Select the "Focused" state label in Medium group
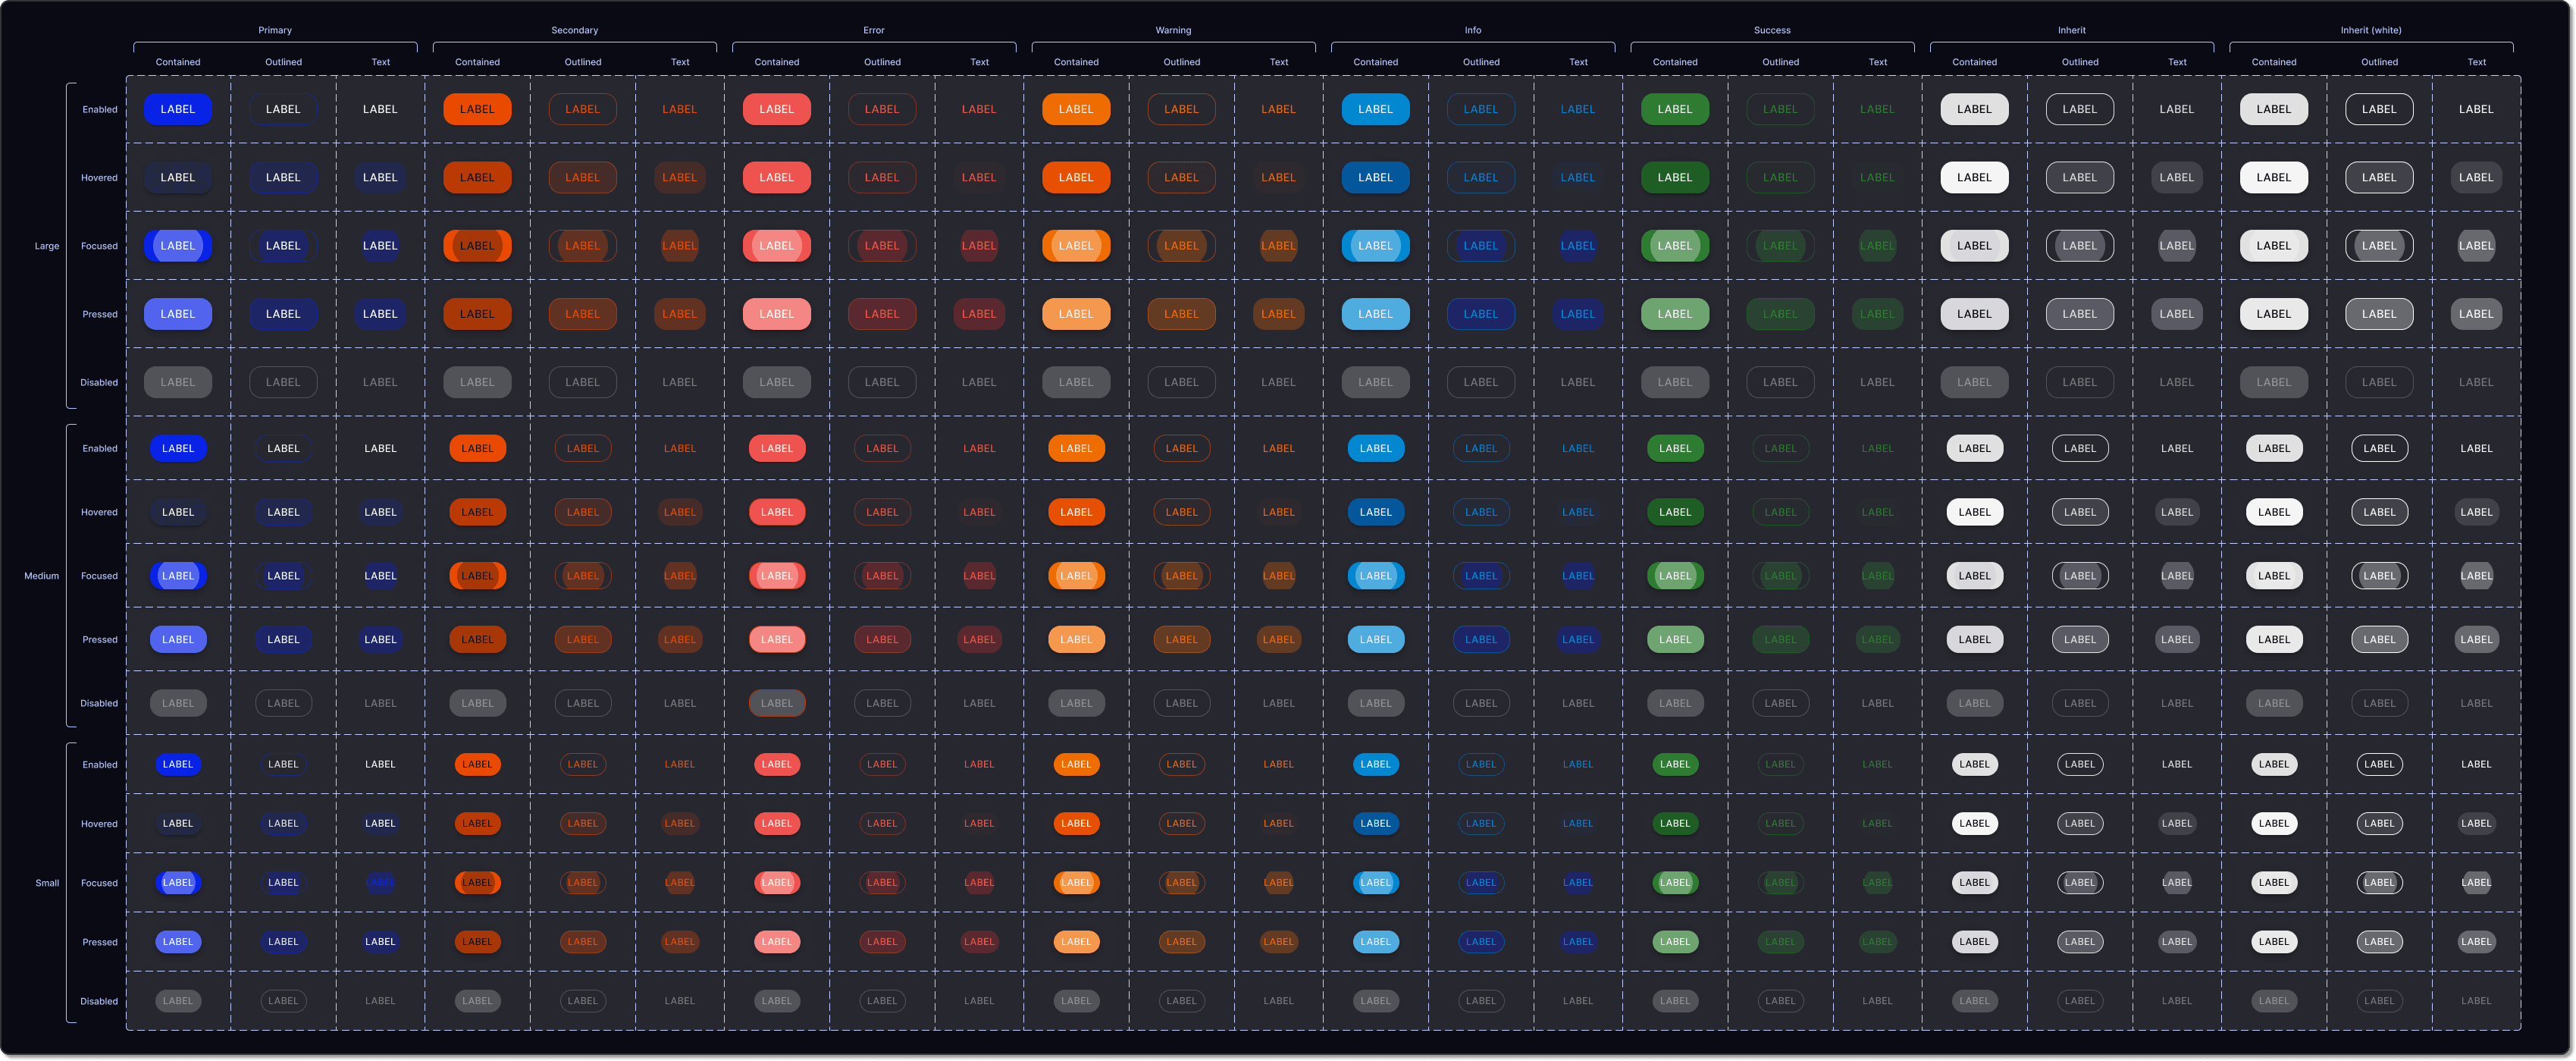The image size is (2576, 1061). tap(99, 576)
